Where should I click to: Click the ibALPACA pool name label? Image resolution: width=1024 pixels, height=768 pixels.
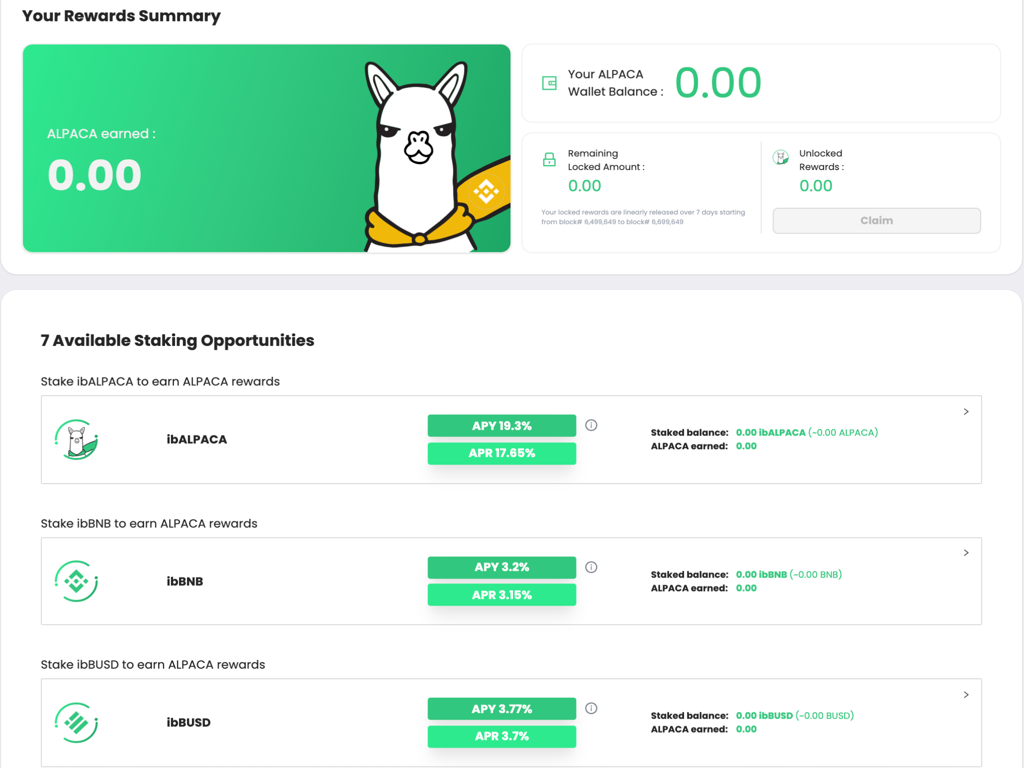click(x=197, y=440)
